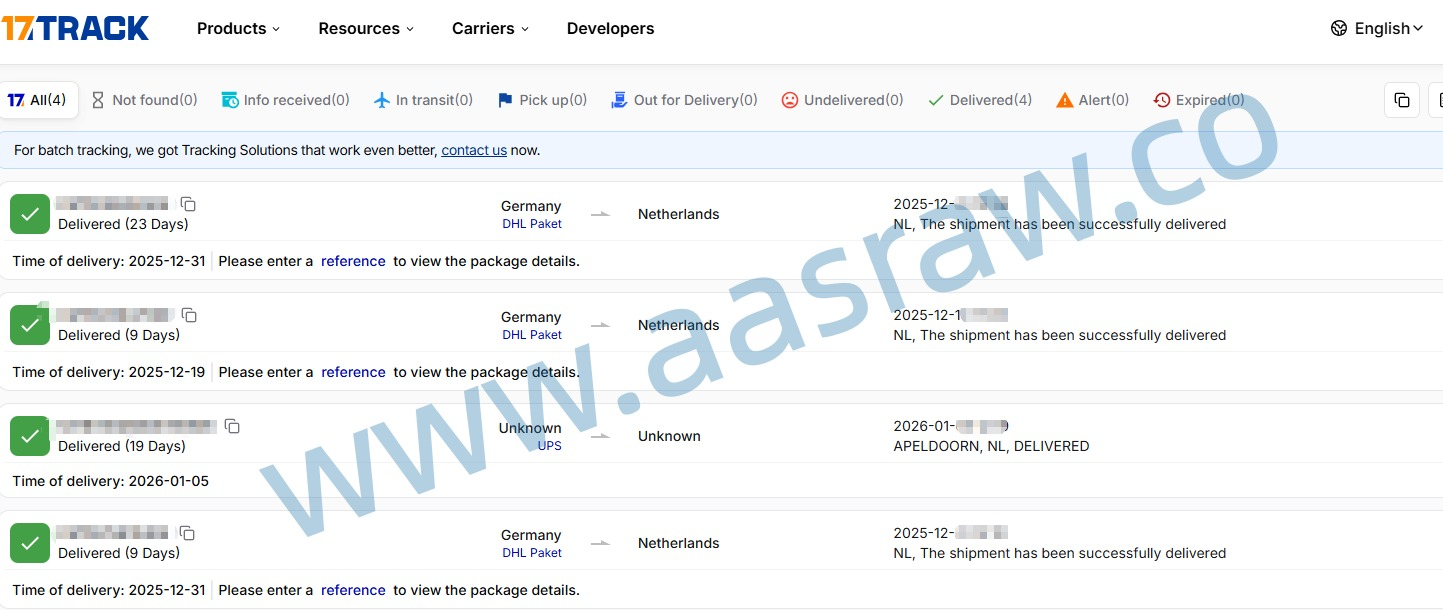Copy tracking number of second shipment
This screenshot has height=610, width=1443.
coord(189,315)
